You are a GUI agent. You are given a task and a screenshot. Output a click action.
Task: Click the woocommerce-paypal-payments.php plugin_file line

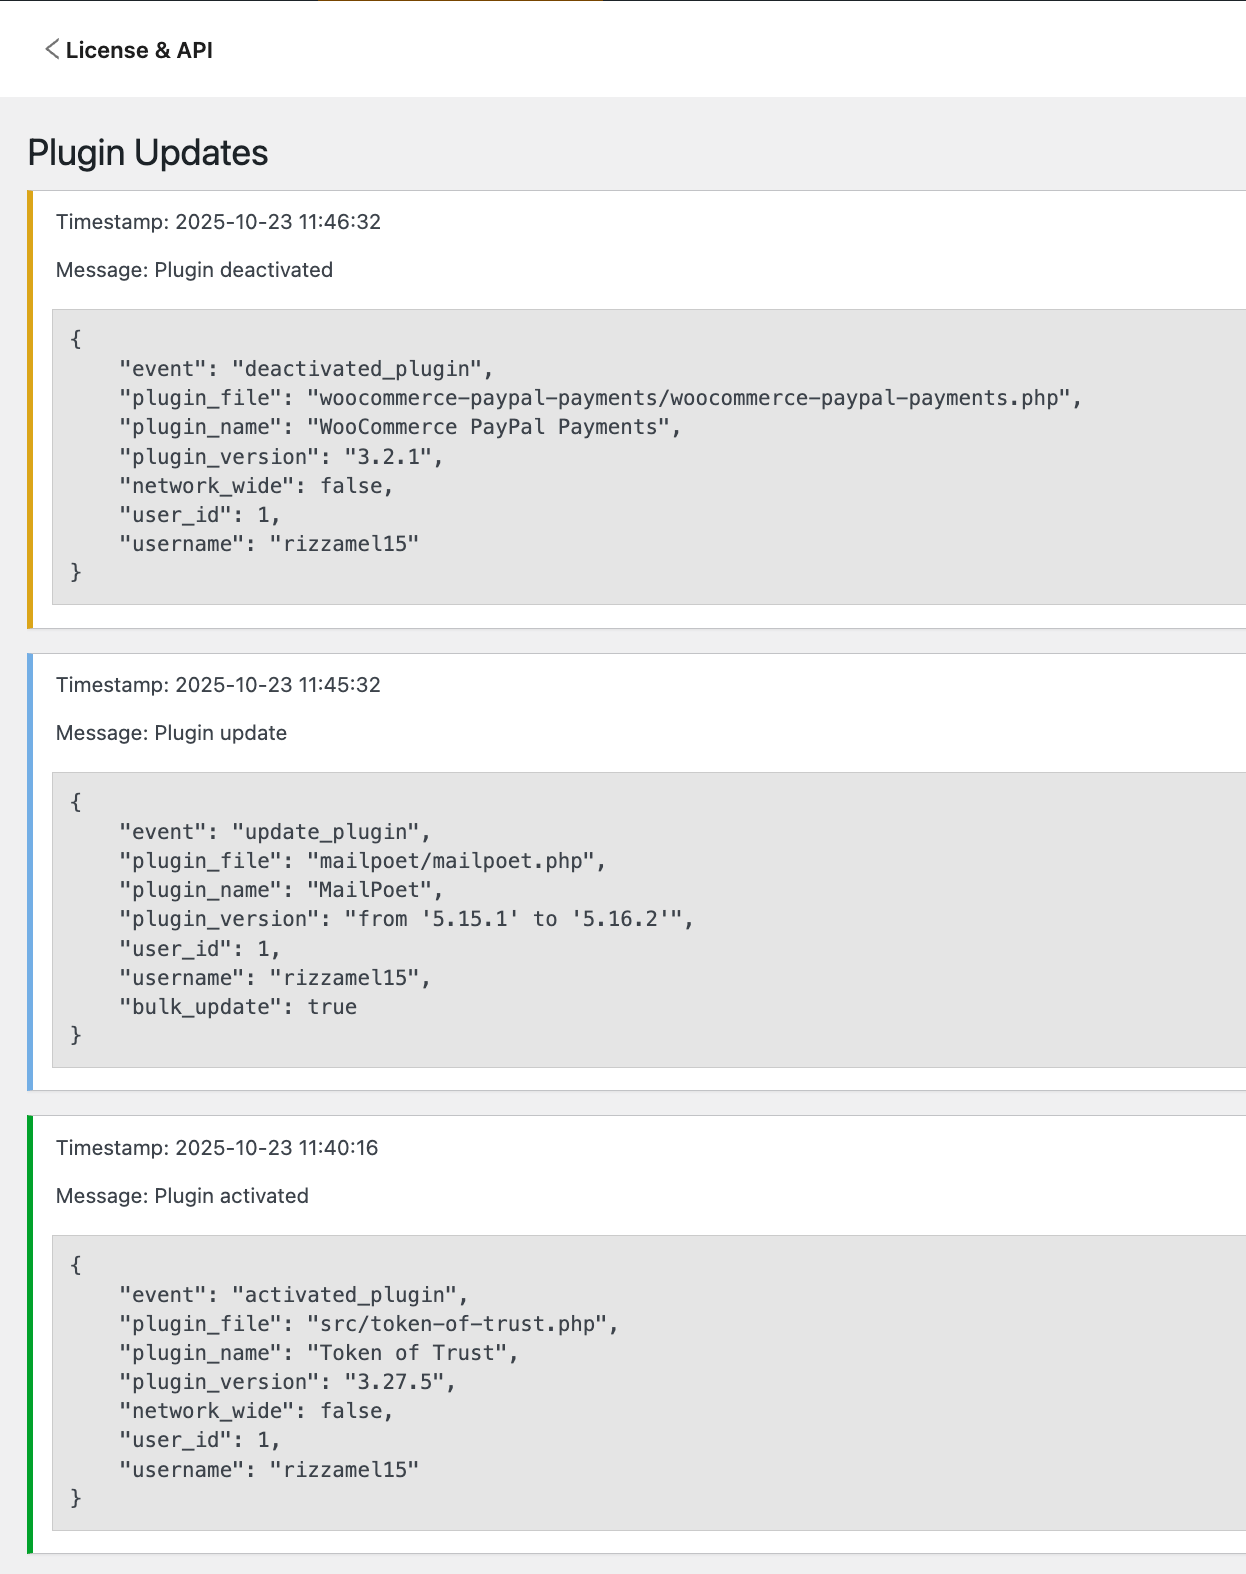(600, 398)
